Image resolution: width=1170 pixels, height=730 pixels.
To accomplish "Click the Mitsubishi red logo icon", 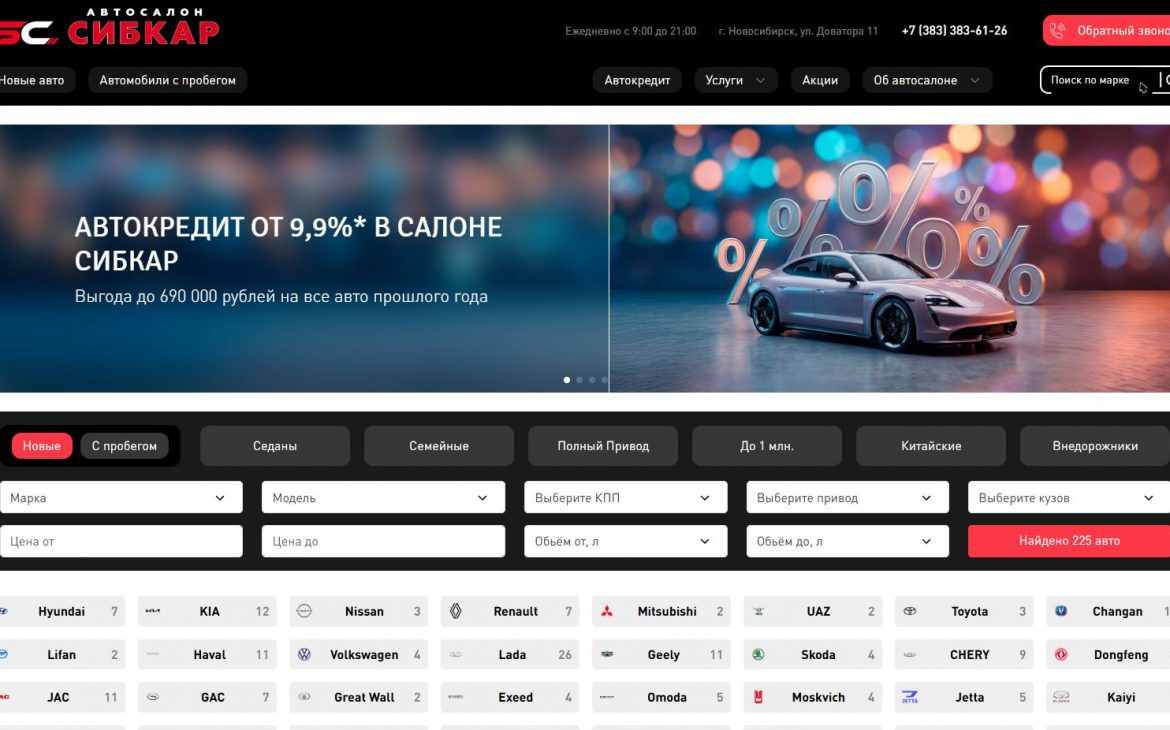I will coord(607,611).
